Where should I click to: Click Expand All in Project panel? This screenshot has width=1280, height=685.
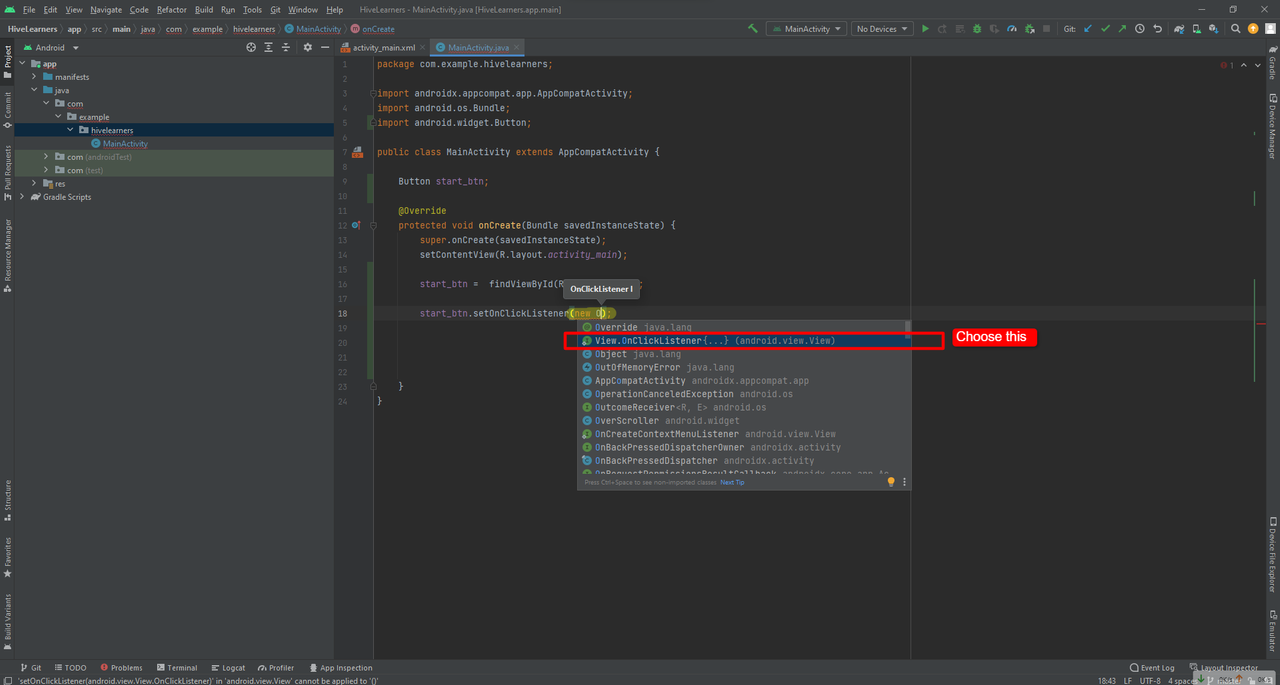click(269, 47)
